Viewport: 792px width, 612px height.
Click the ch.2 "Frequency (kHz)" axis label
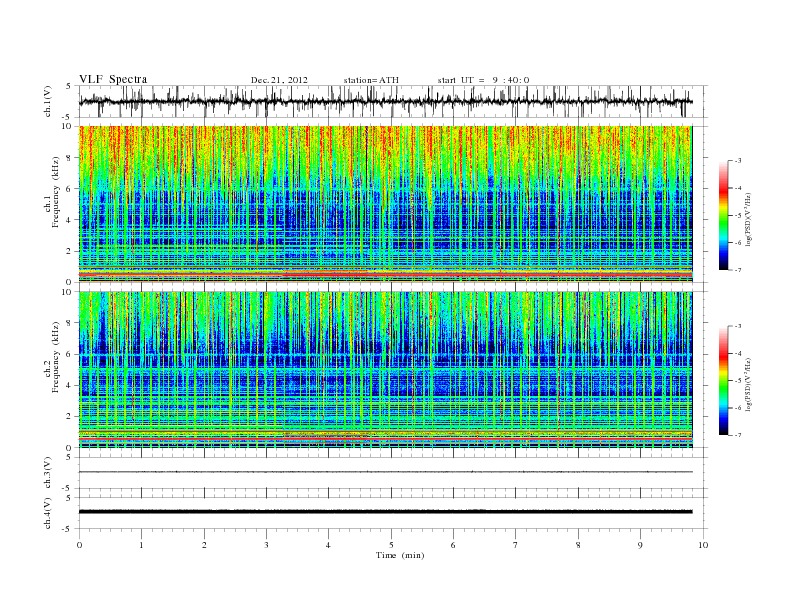56,357
